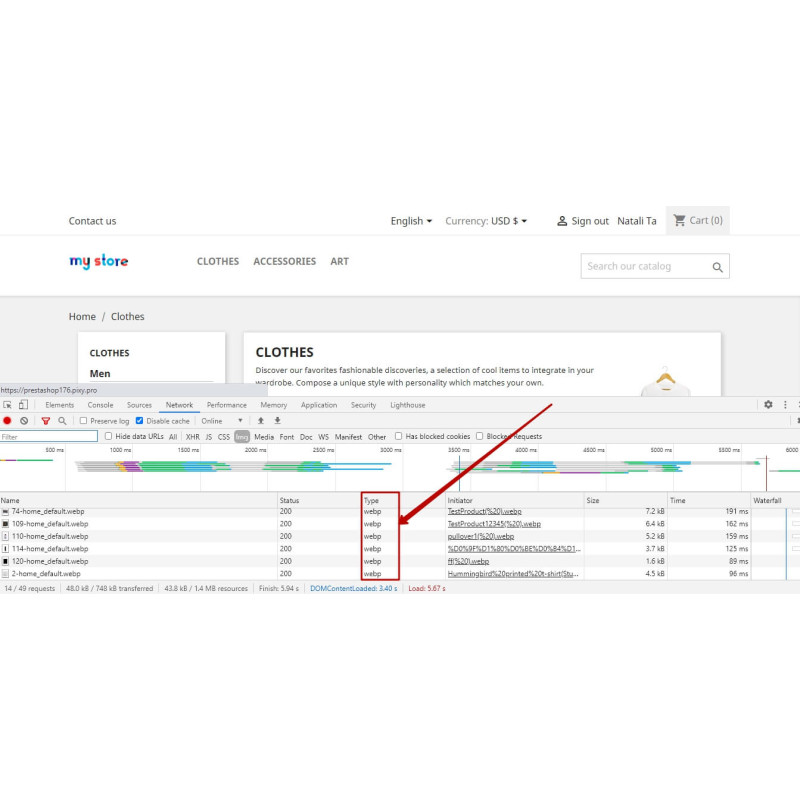Open DevTools settings gear
The width and height of the screenshot is (800, 800).
coord(768,405)
